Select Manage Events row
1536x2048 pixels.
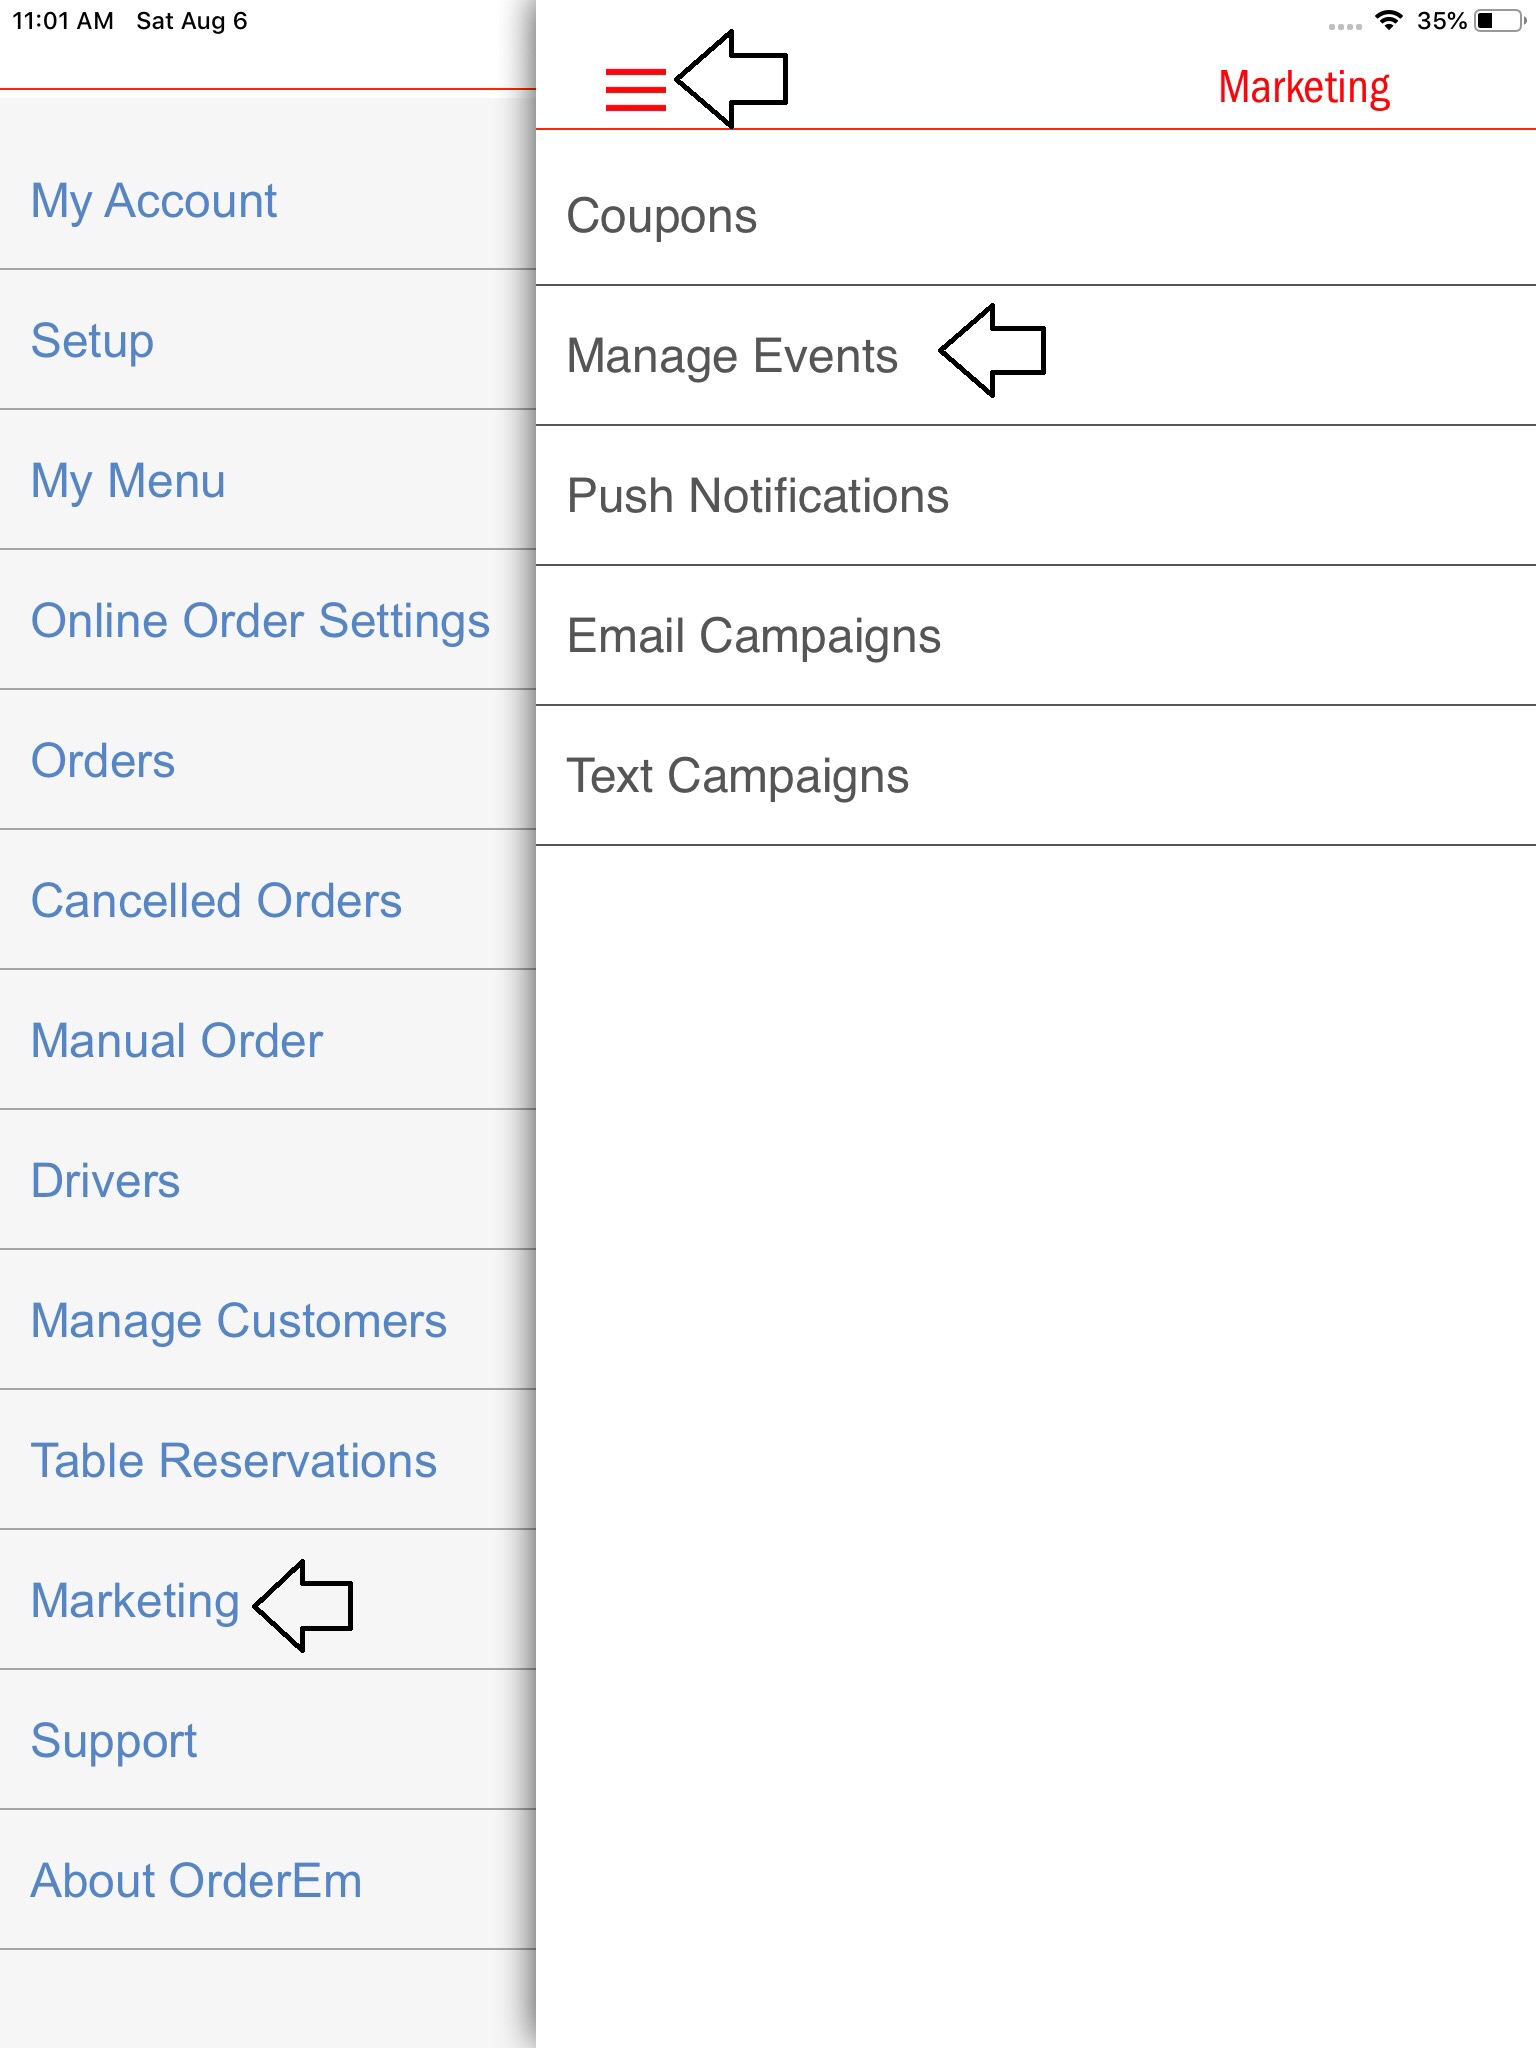click(732, 356)
